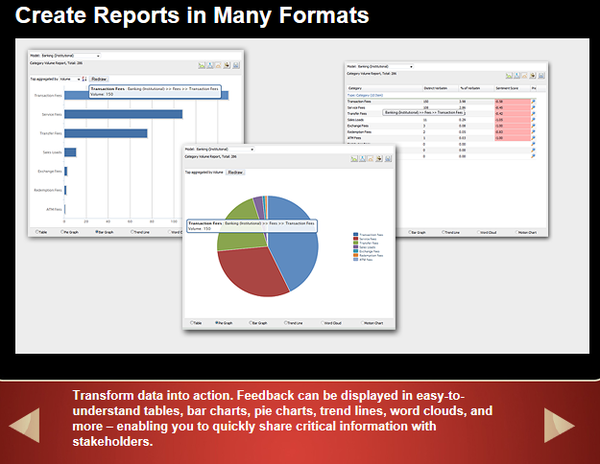Click brown export icon in bar graph window
The width and height of the screenshot is (600, 464).
click(x=227, y=65)
